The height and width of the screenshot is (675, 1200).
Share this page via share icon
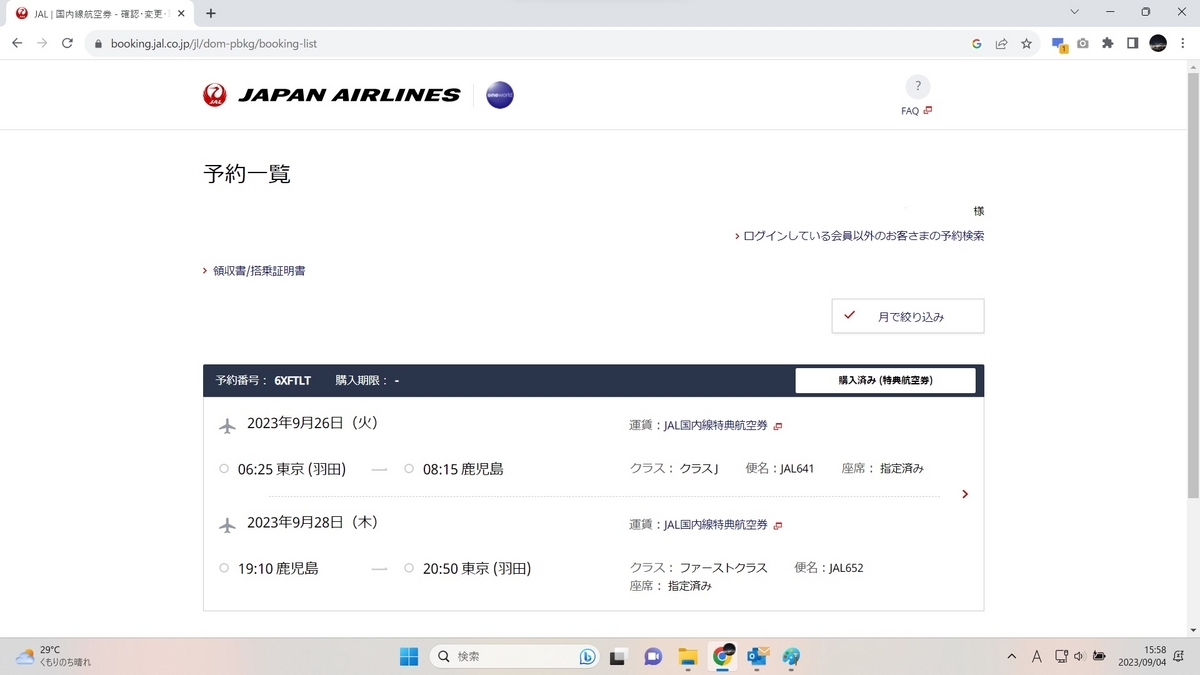tap(1001, 44)
